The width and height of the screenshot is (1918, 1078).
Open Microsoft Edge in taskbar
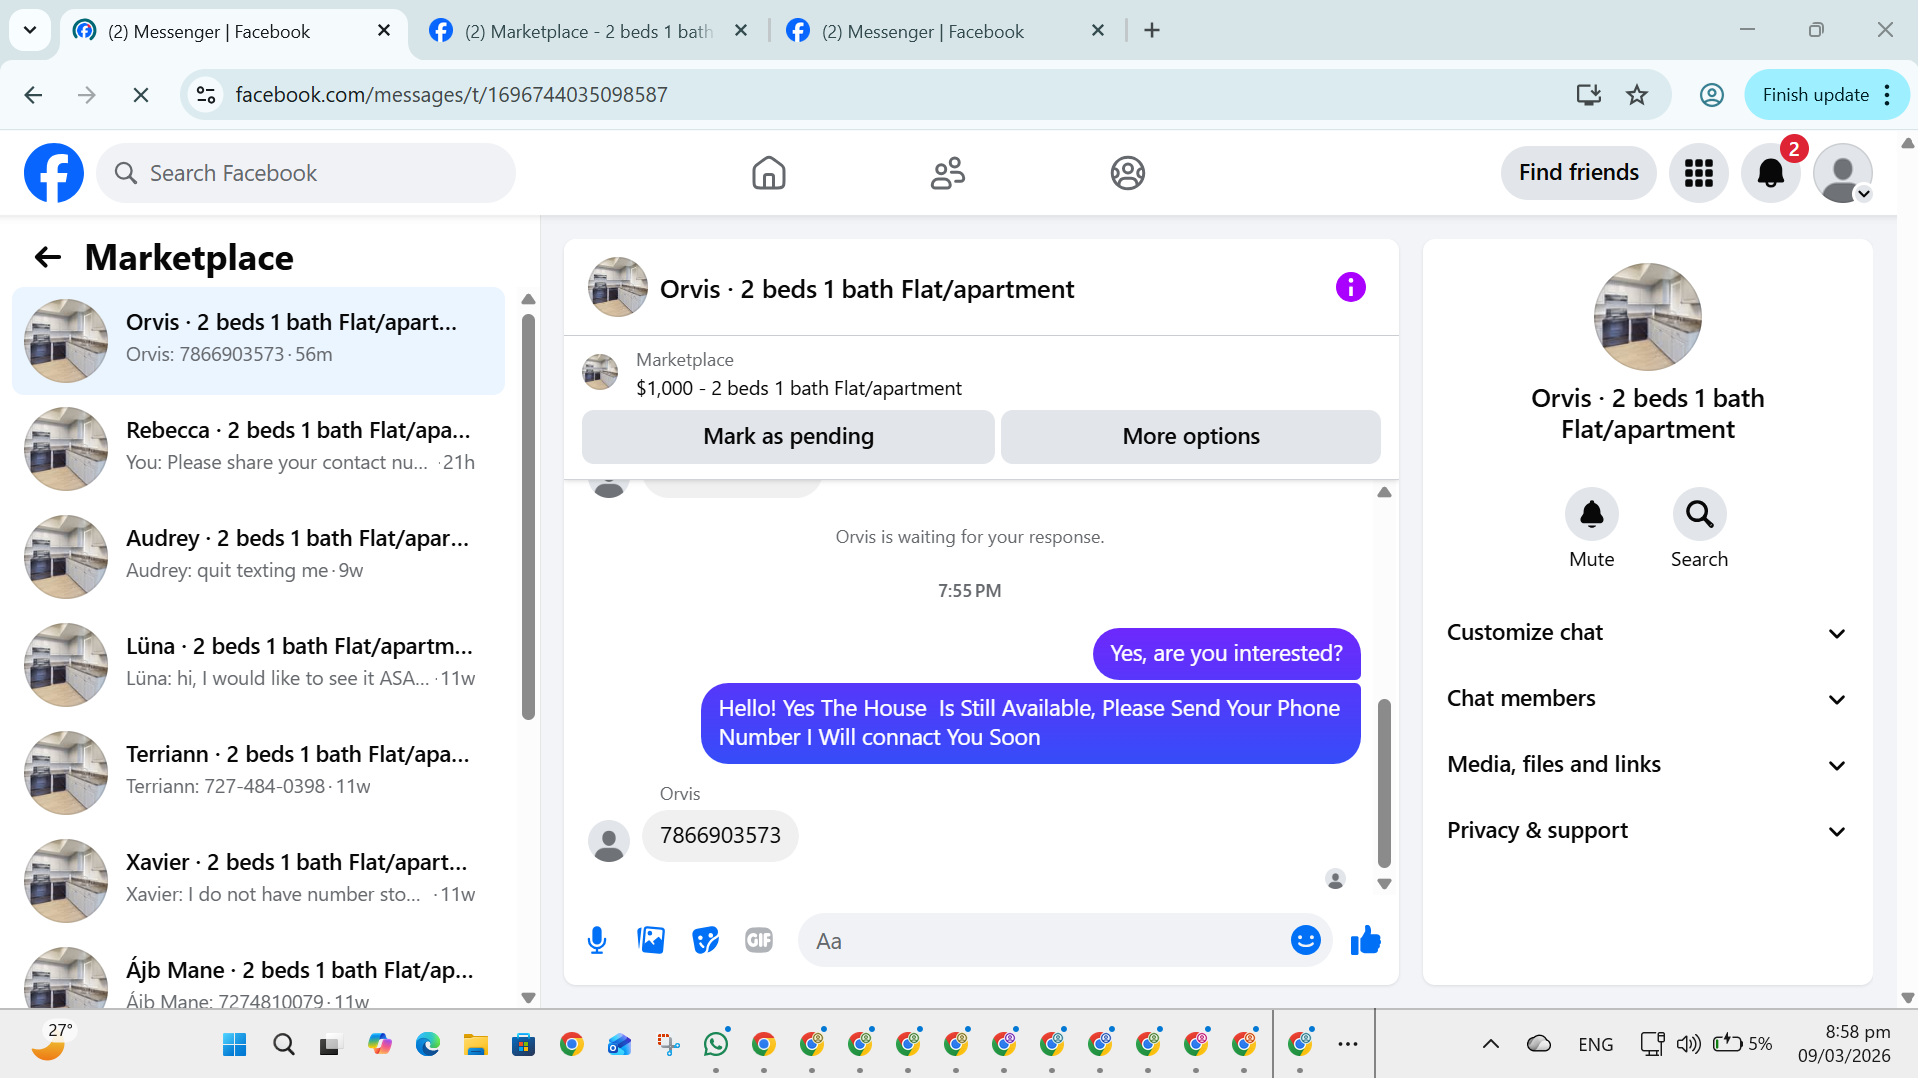coord(427,1044)
